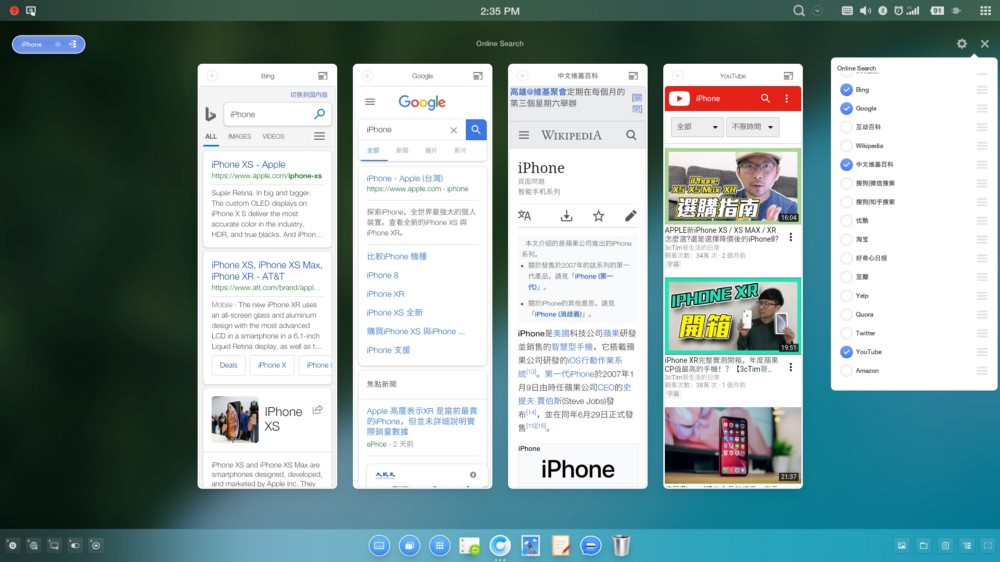This screenshot has height=562, width=1000.
Task: Click the YouTube search icon
Action: [765, 98]
